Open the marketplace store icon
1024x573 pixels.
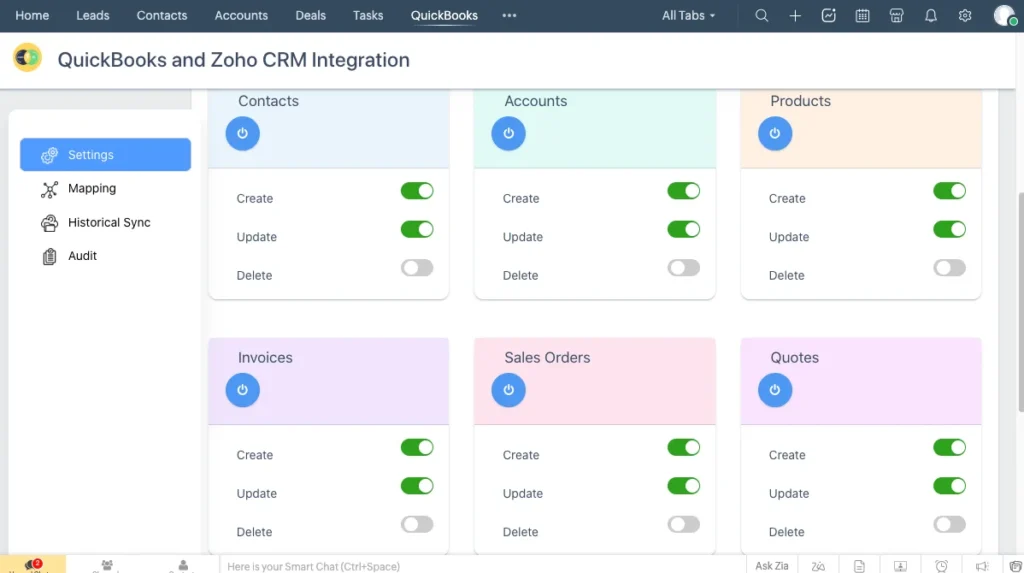[x=897, y=16]
